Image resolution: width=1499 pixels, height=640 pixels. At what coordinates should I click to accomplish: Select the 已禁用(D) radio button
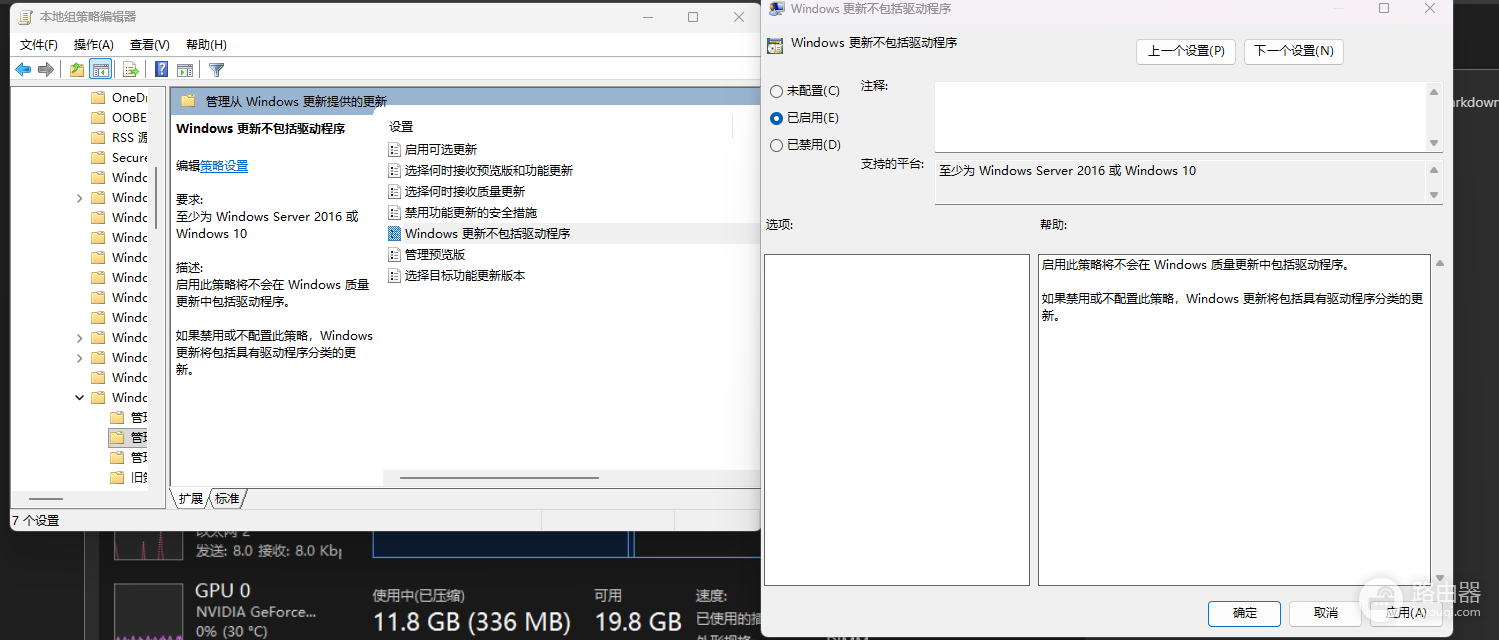click(776, 145)
